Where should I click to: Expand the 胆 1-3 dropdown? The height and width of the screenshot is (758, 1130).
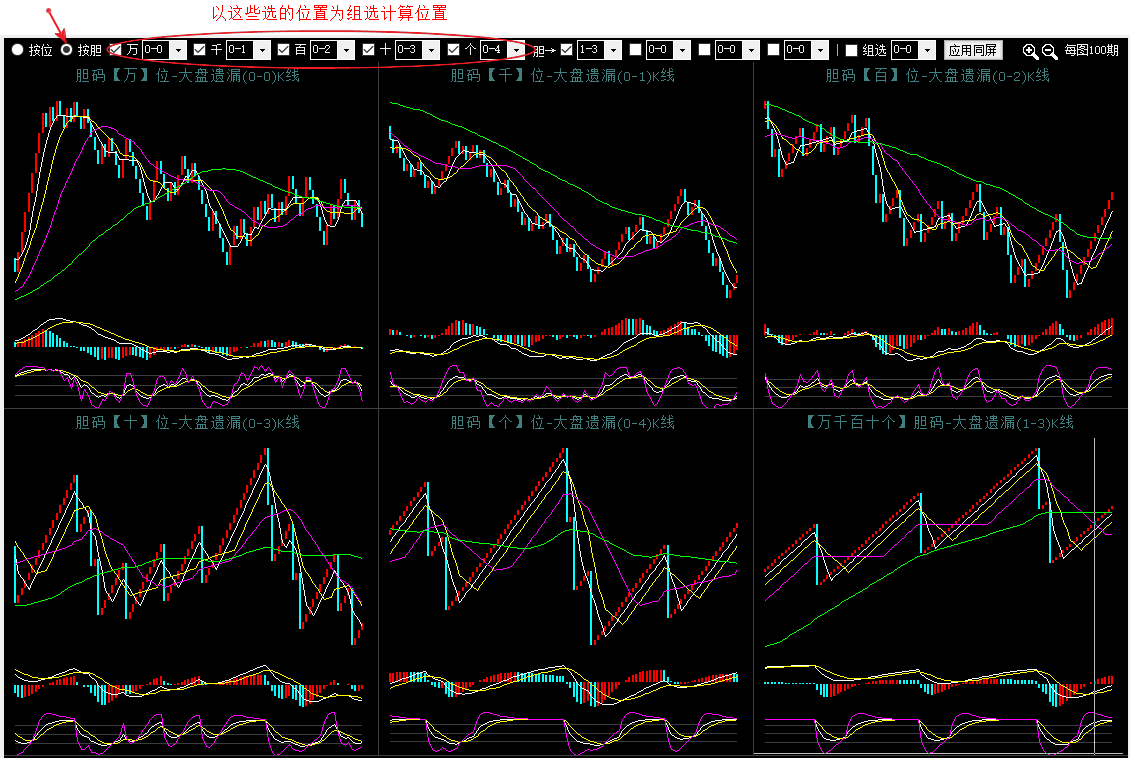613,50
